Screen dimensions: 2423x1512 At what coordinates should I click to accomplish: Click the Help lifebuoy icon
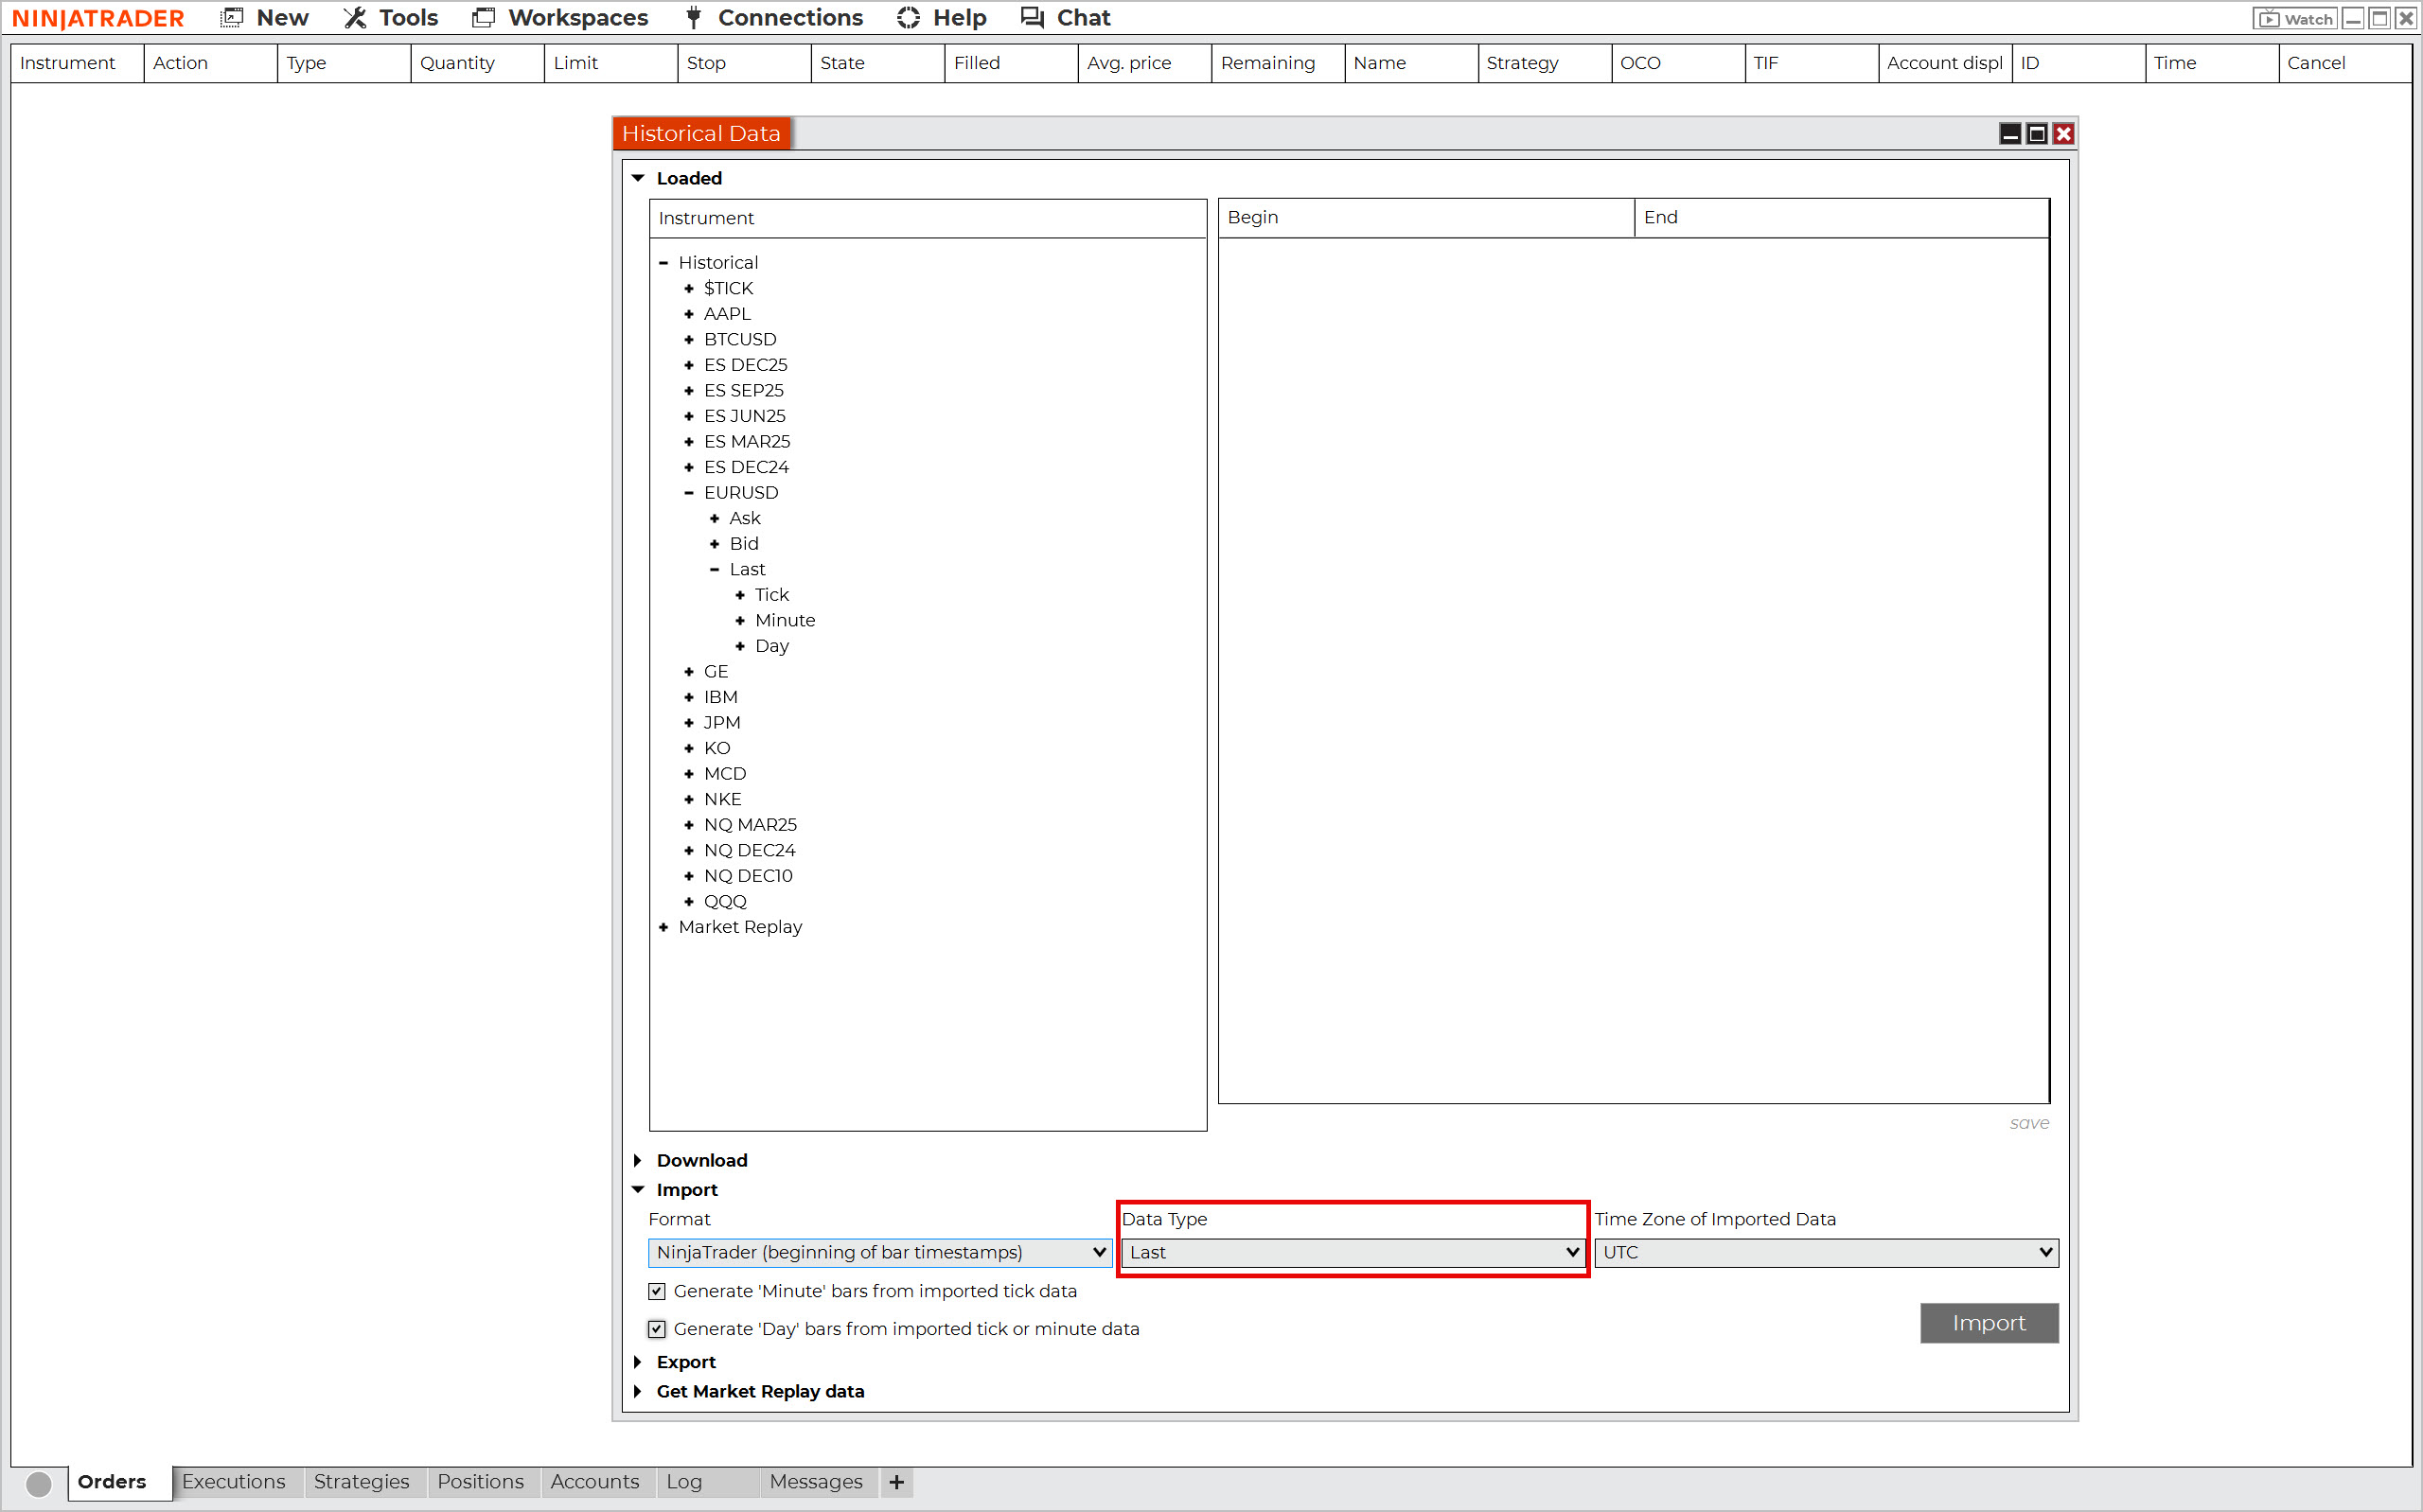click(x=908, y=17)
